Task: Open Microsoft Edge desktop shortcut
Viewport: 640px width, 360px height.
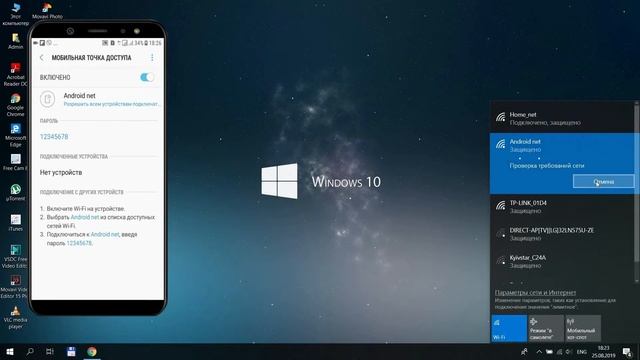Action: (x=16, y=135)
